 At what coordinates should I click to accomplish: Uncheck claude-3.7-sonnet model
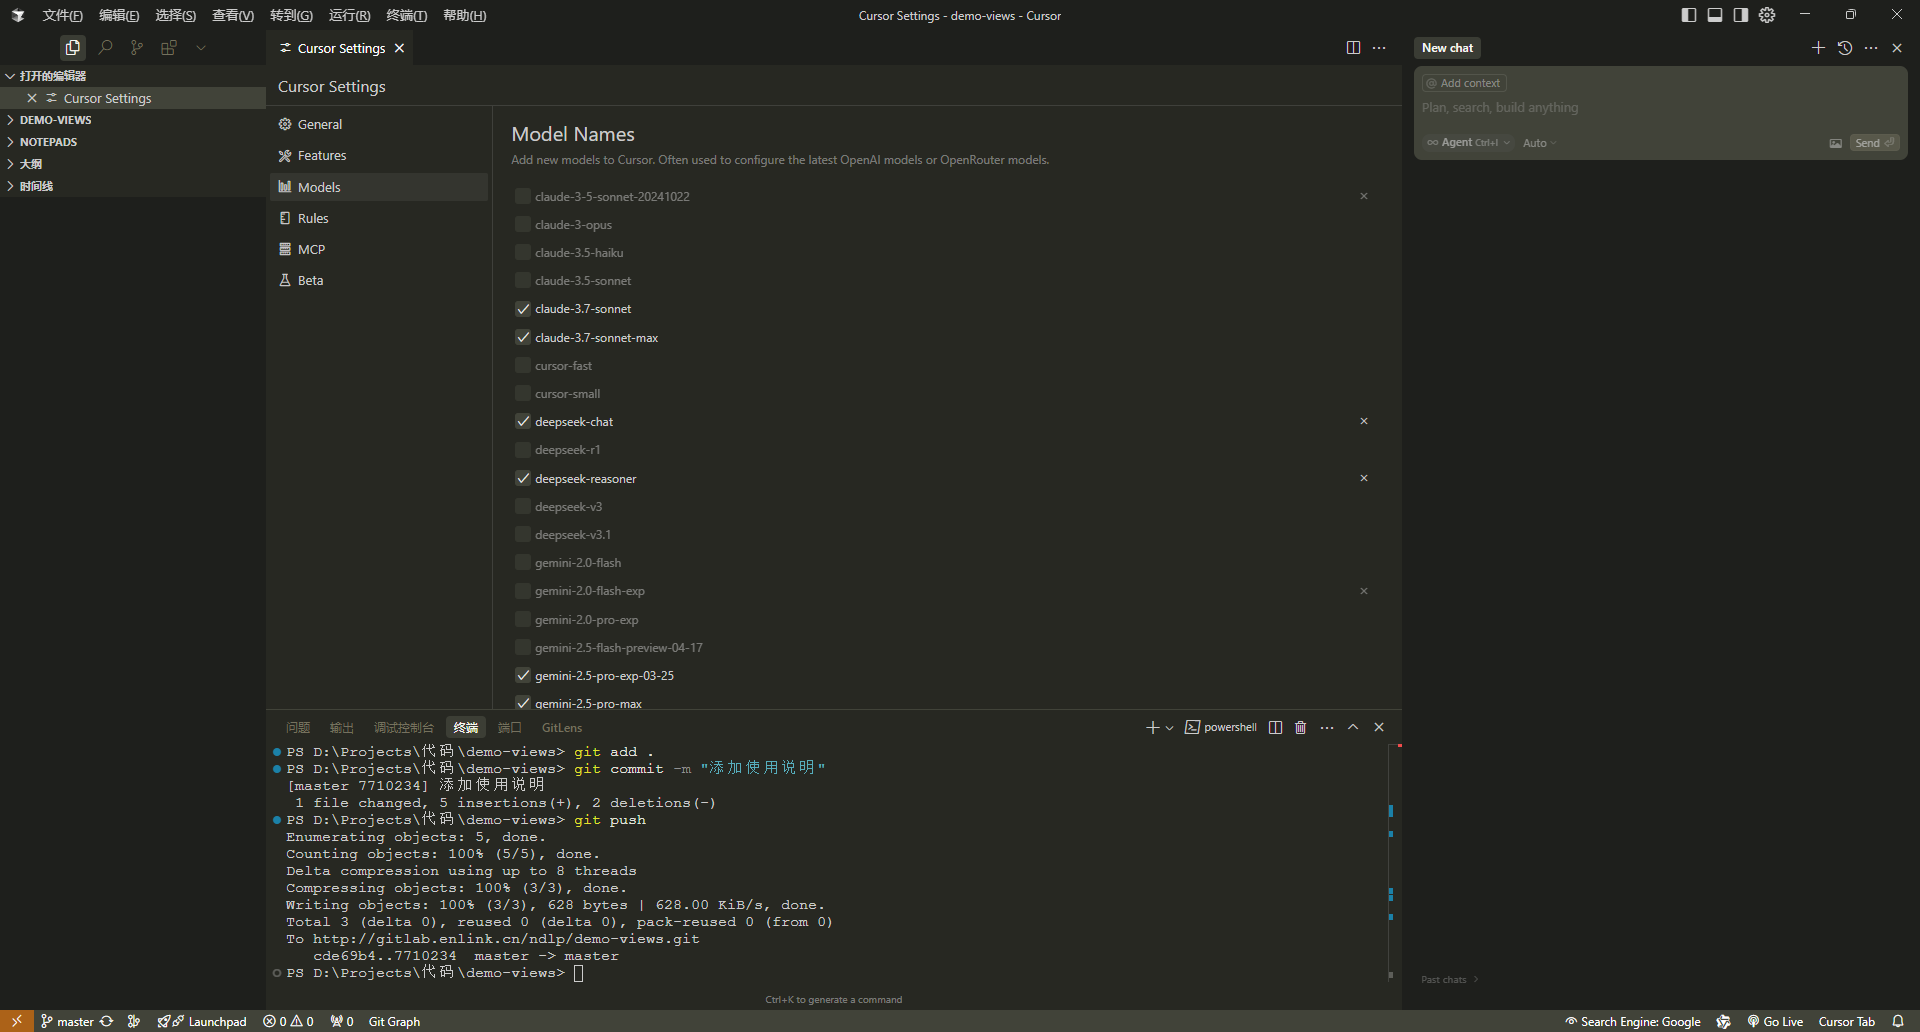[x=522, y=308]
